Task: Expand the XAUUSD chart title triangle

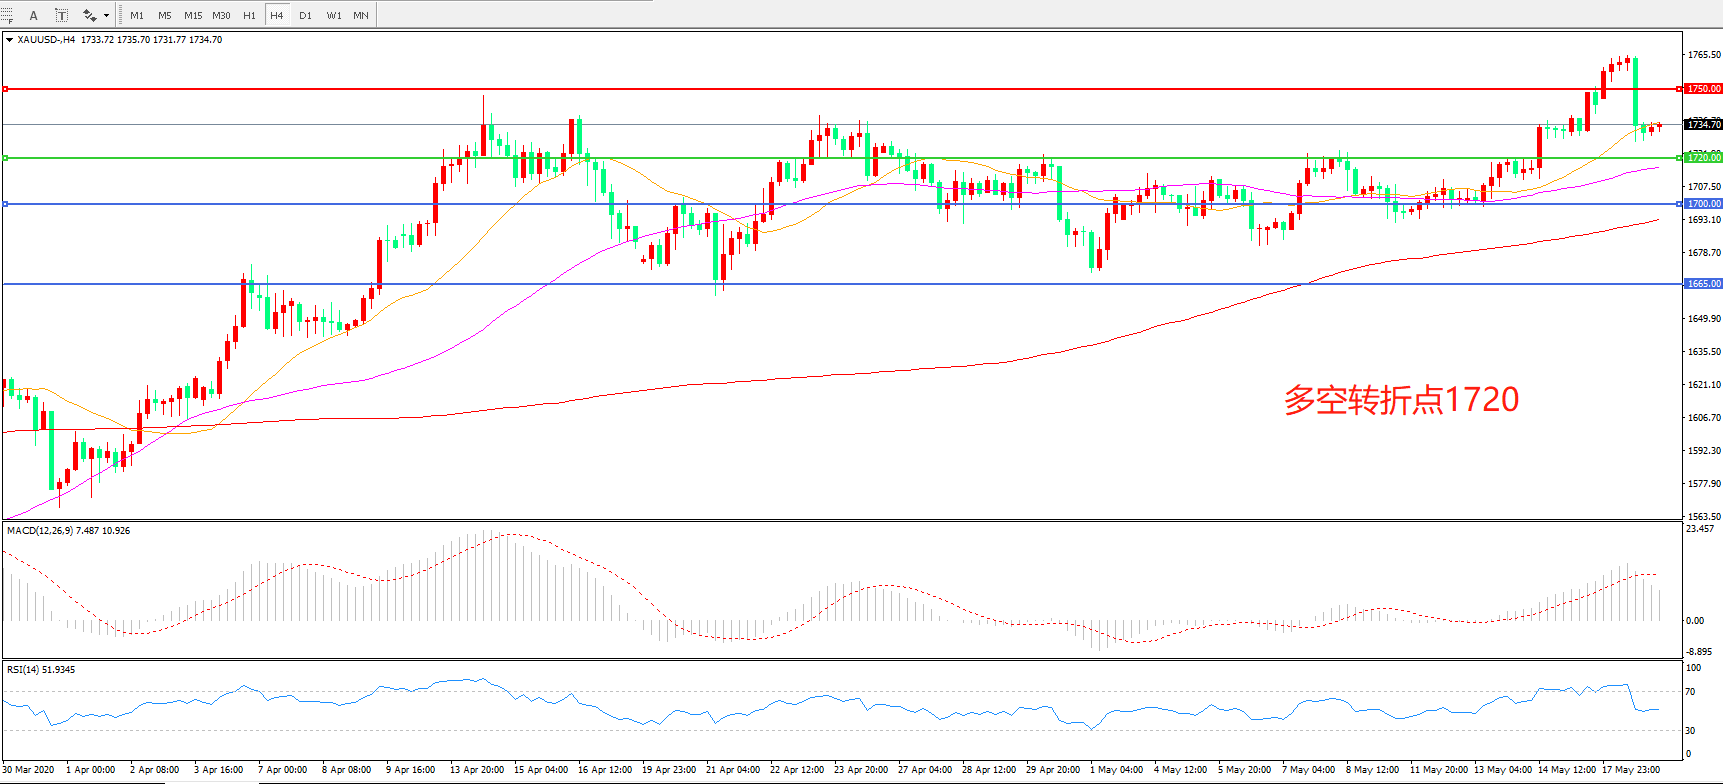Action: (x=9, y=40)
